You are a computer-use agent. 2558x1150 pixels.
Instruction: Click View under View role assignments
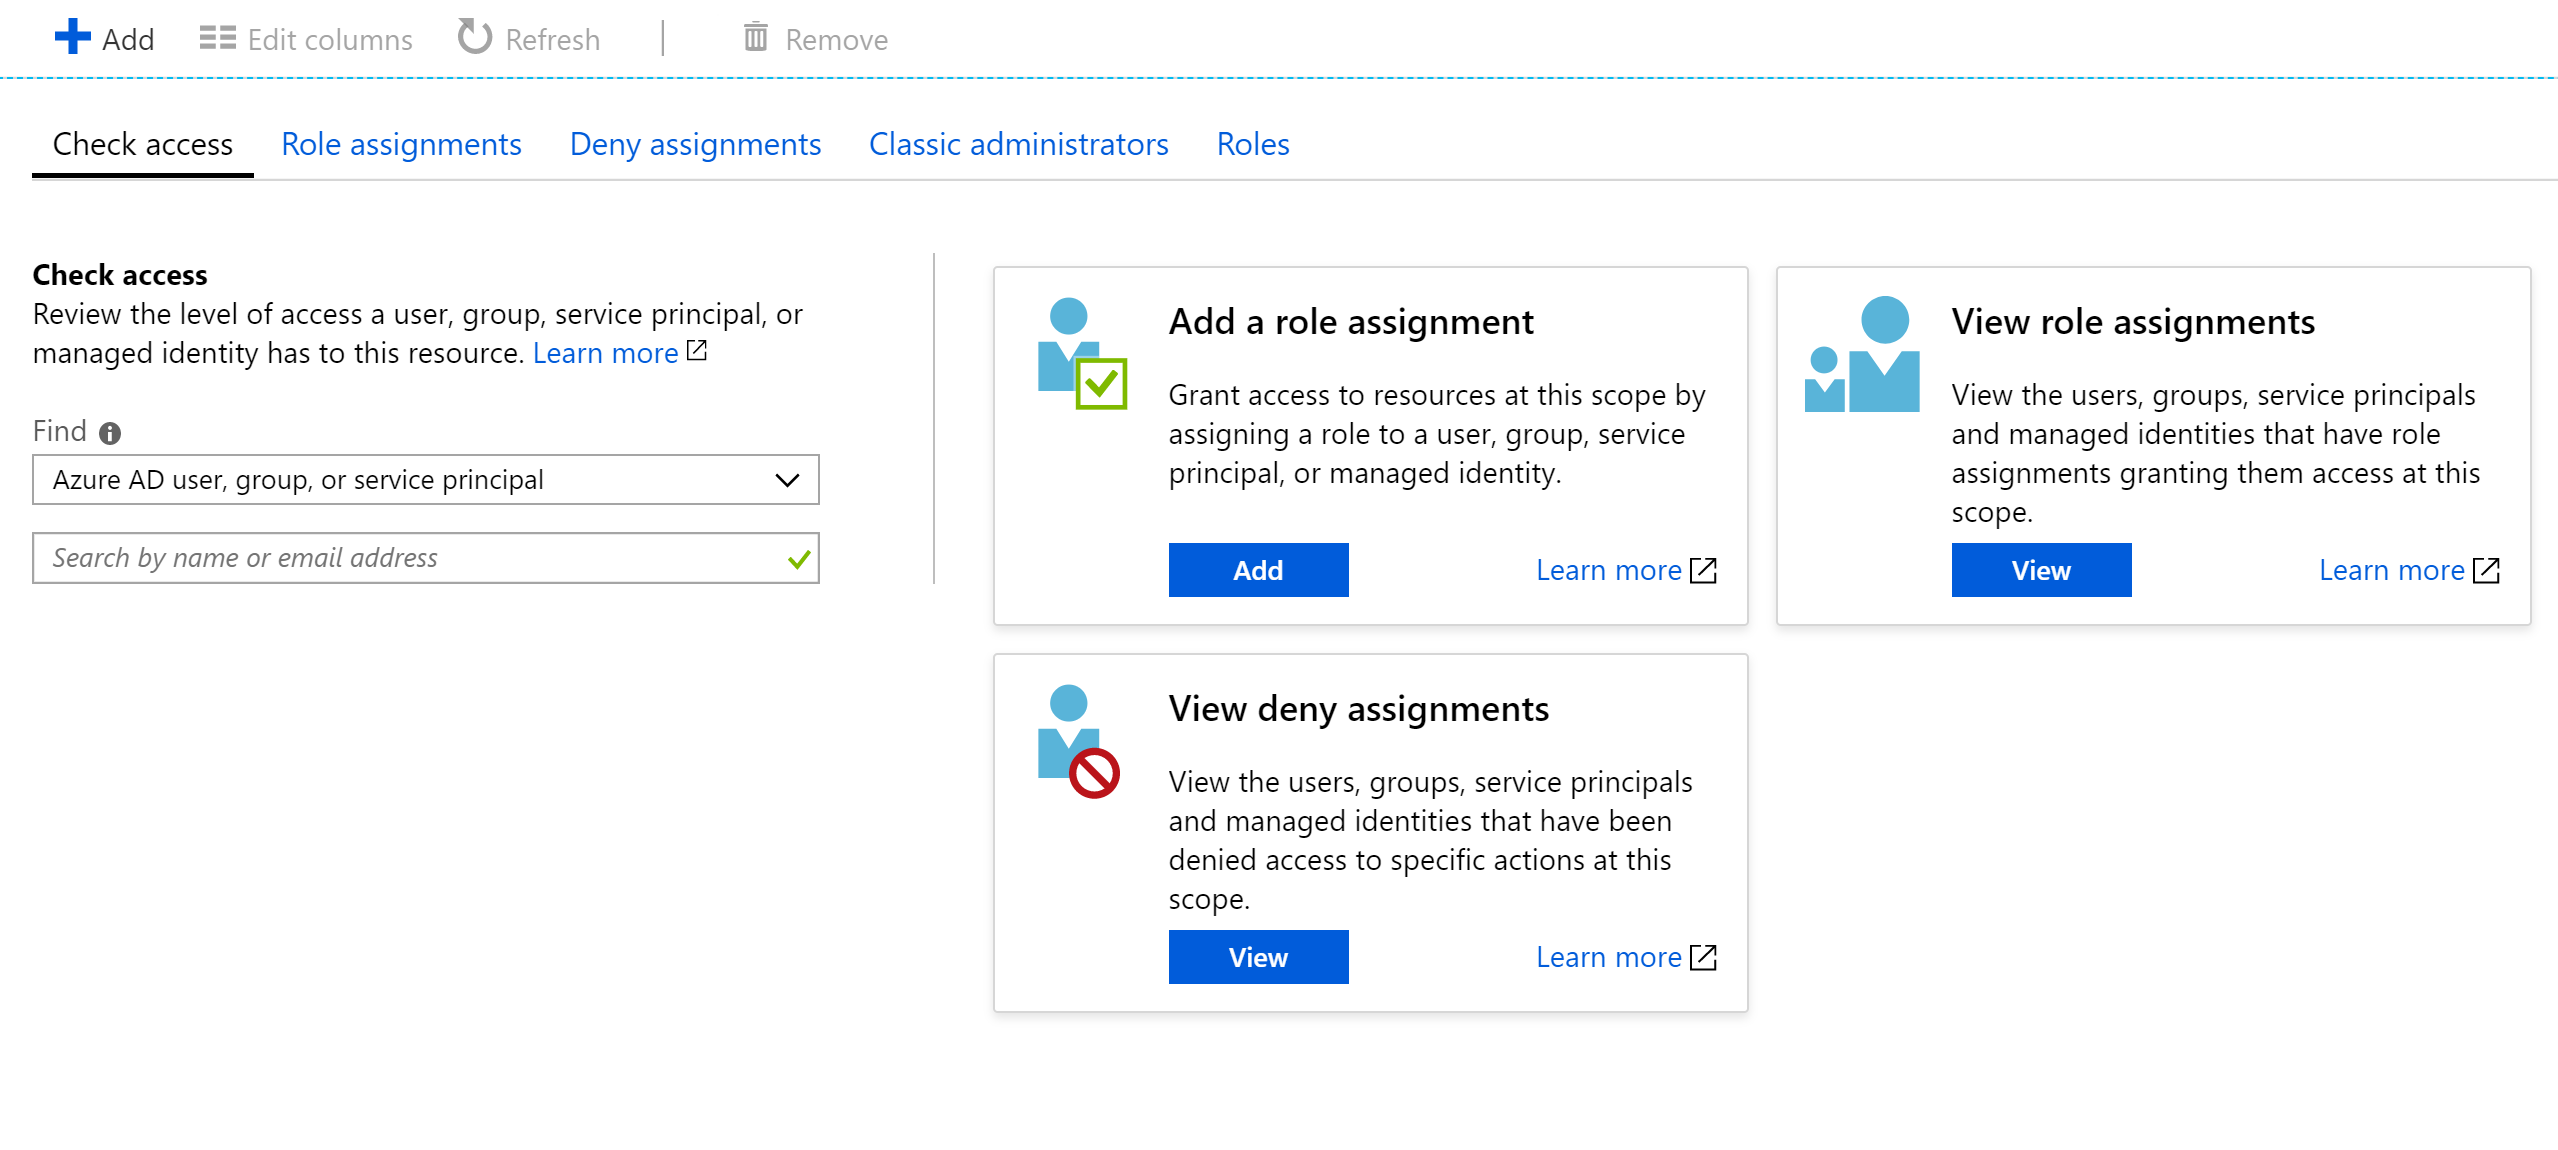(2040, 569)
